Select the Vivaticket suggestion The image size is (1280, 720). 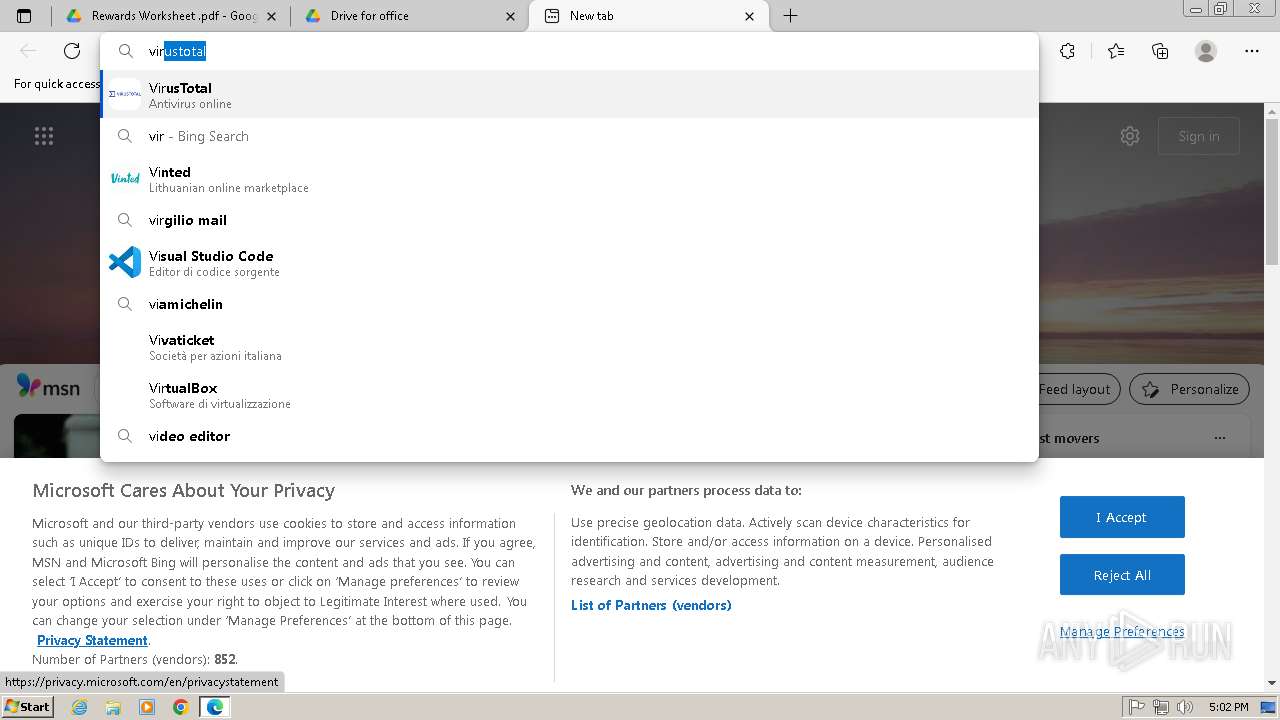click(x=569, y=347)
